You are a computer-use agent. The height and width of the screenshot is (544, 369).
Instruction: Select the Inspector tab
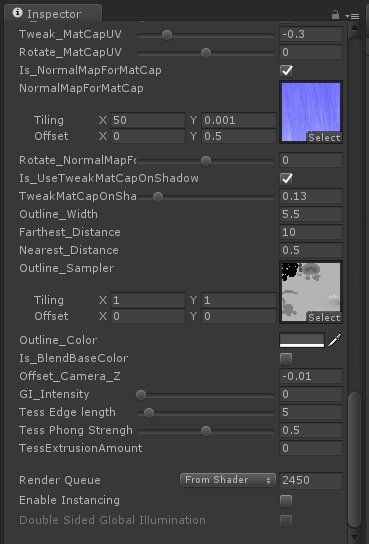click(x=53, y=14)
